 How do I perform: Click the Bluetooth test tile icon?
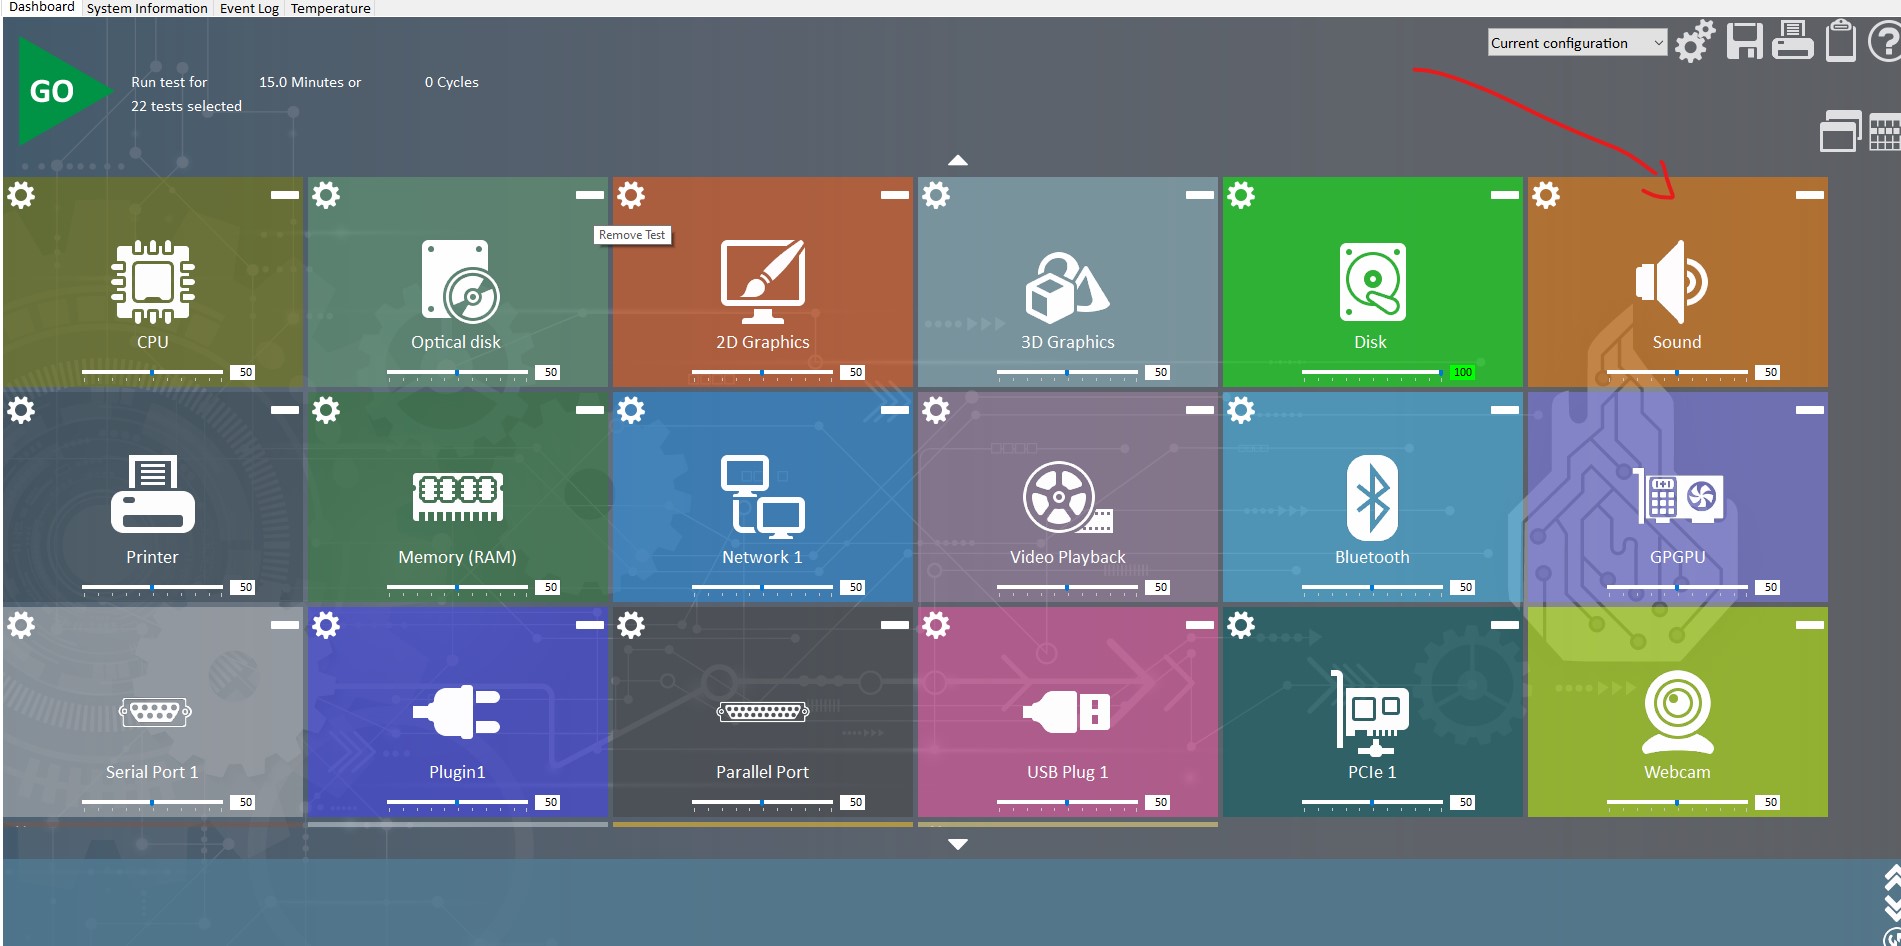tap(1371, 498)
